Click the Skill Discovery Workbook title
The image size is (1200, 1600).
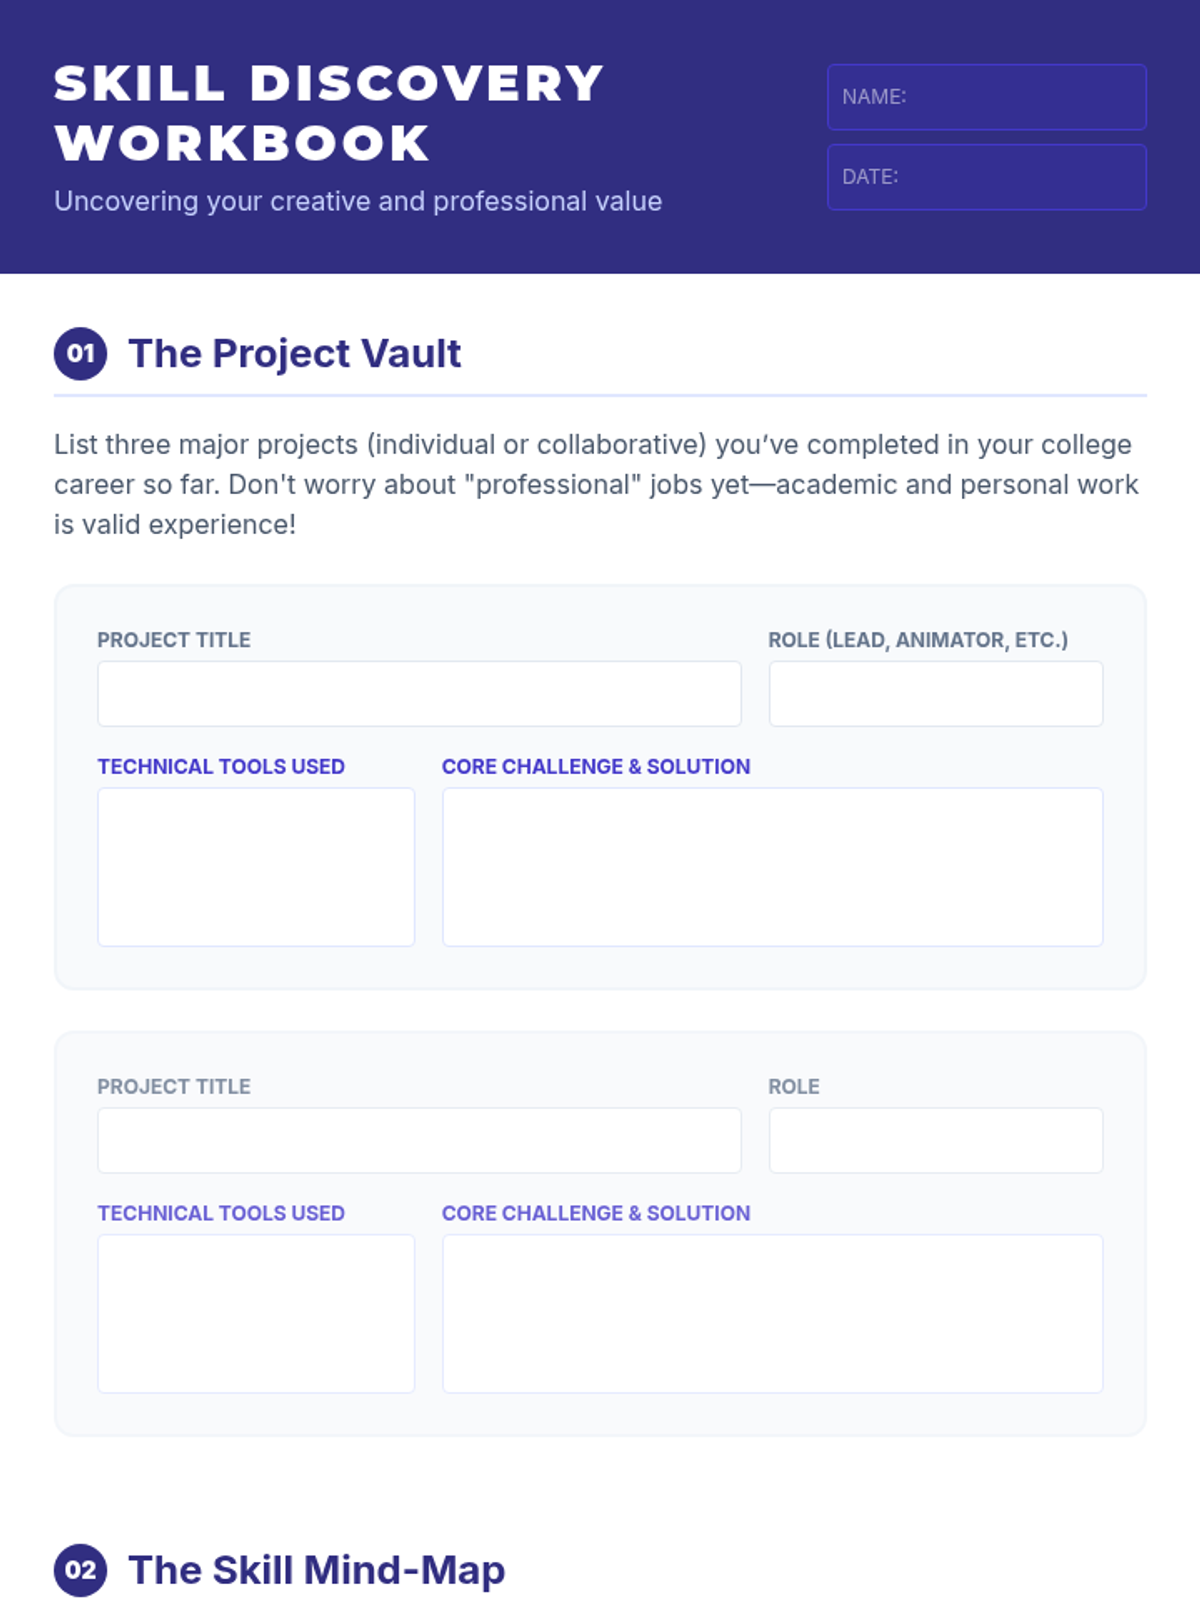329,112
